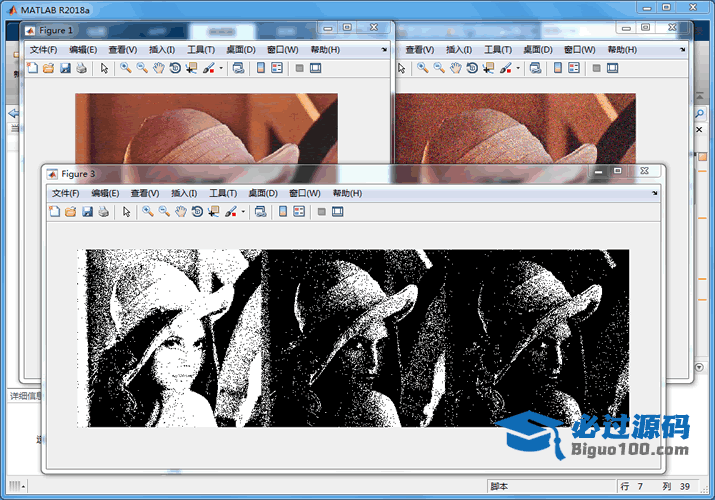Click Figure 1 displayed color image
Screen dimensions: 715x500
[x=207, y=128]
